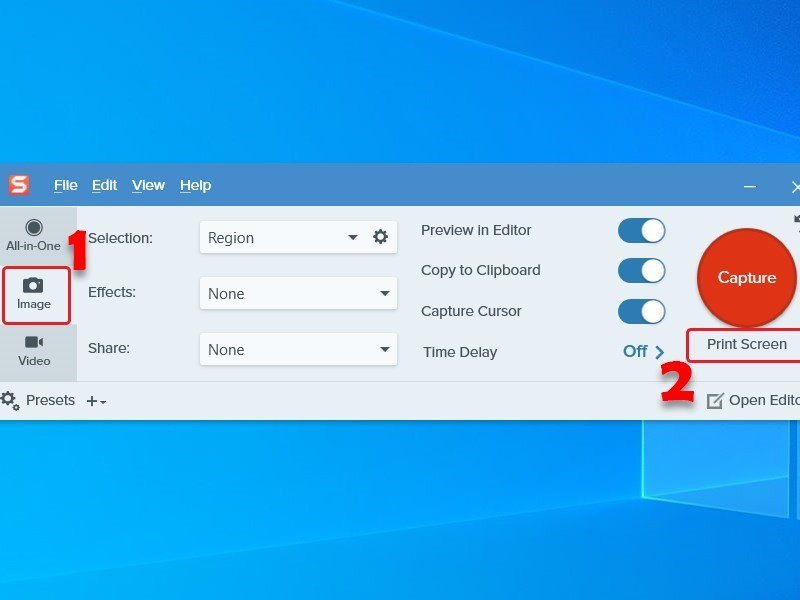This screenshot has width=800, height=600.
Task: Switch to Image capture mode
Action: click(x=36, y=294)
